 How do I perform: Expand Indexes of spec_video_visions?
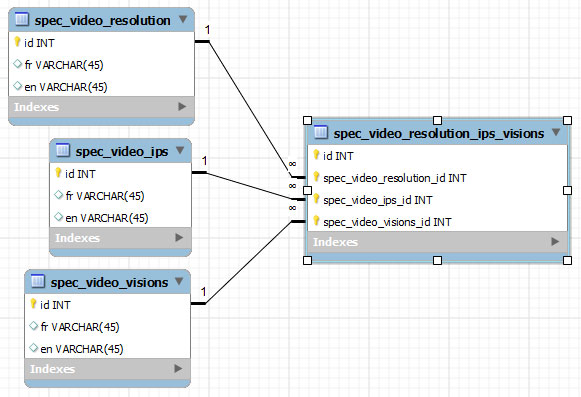[178, 368]
